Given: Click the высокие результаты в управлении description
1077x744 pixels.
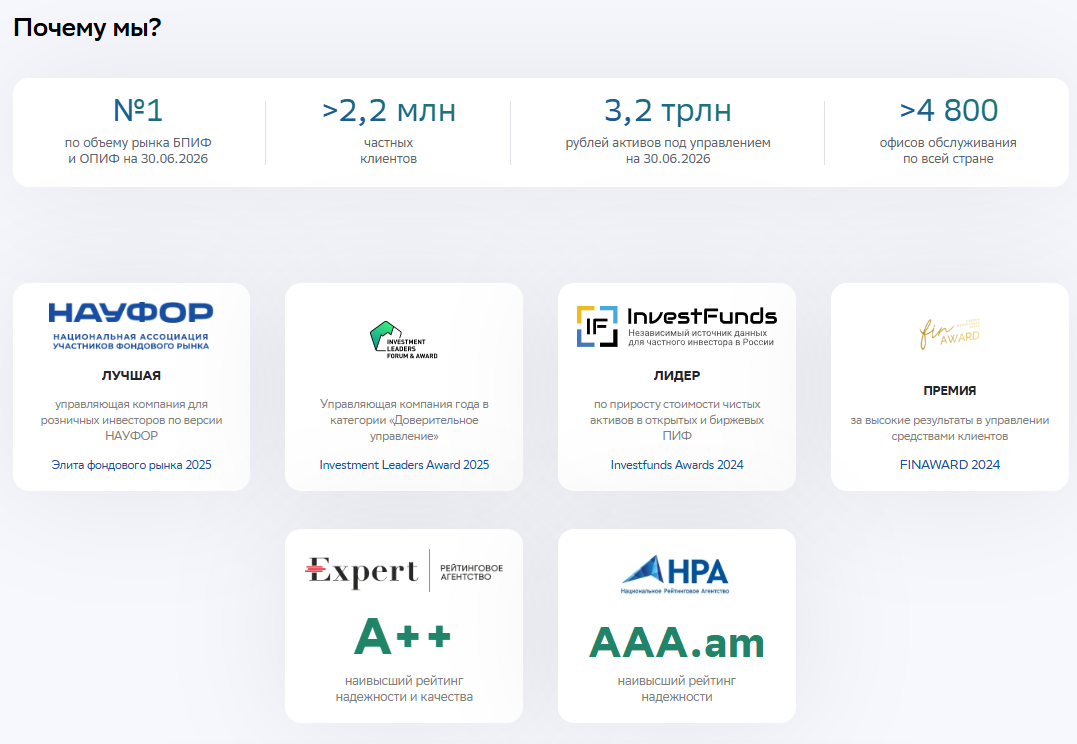Looking at the screenshot, I should [x=950, y=428].
